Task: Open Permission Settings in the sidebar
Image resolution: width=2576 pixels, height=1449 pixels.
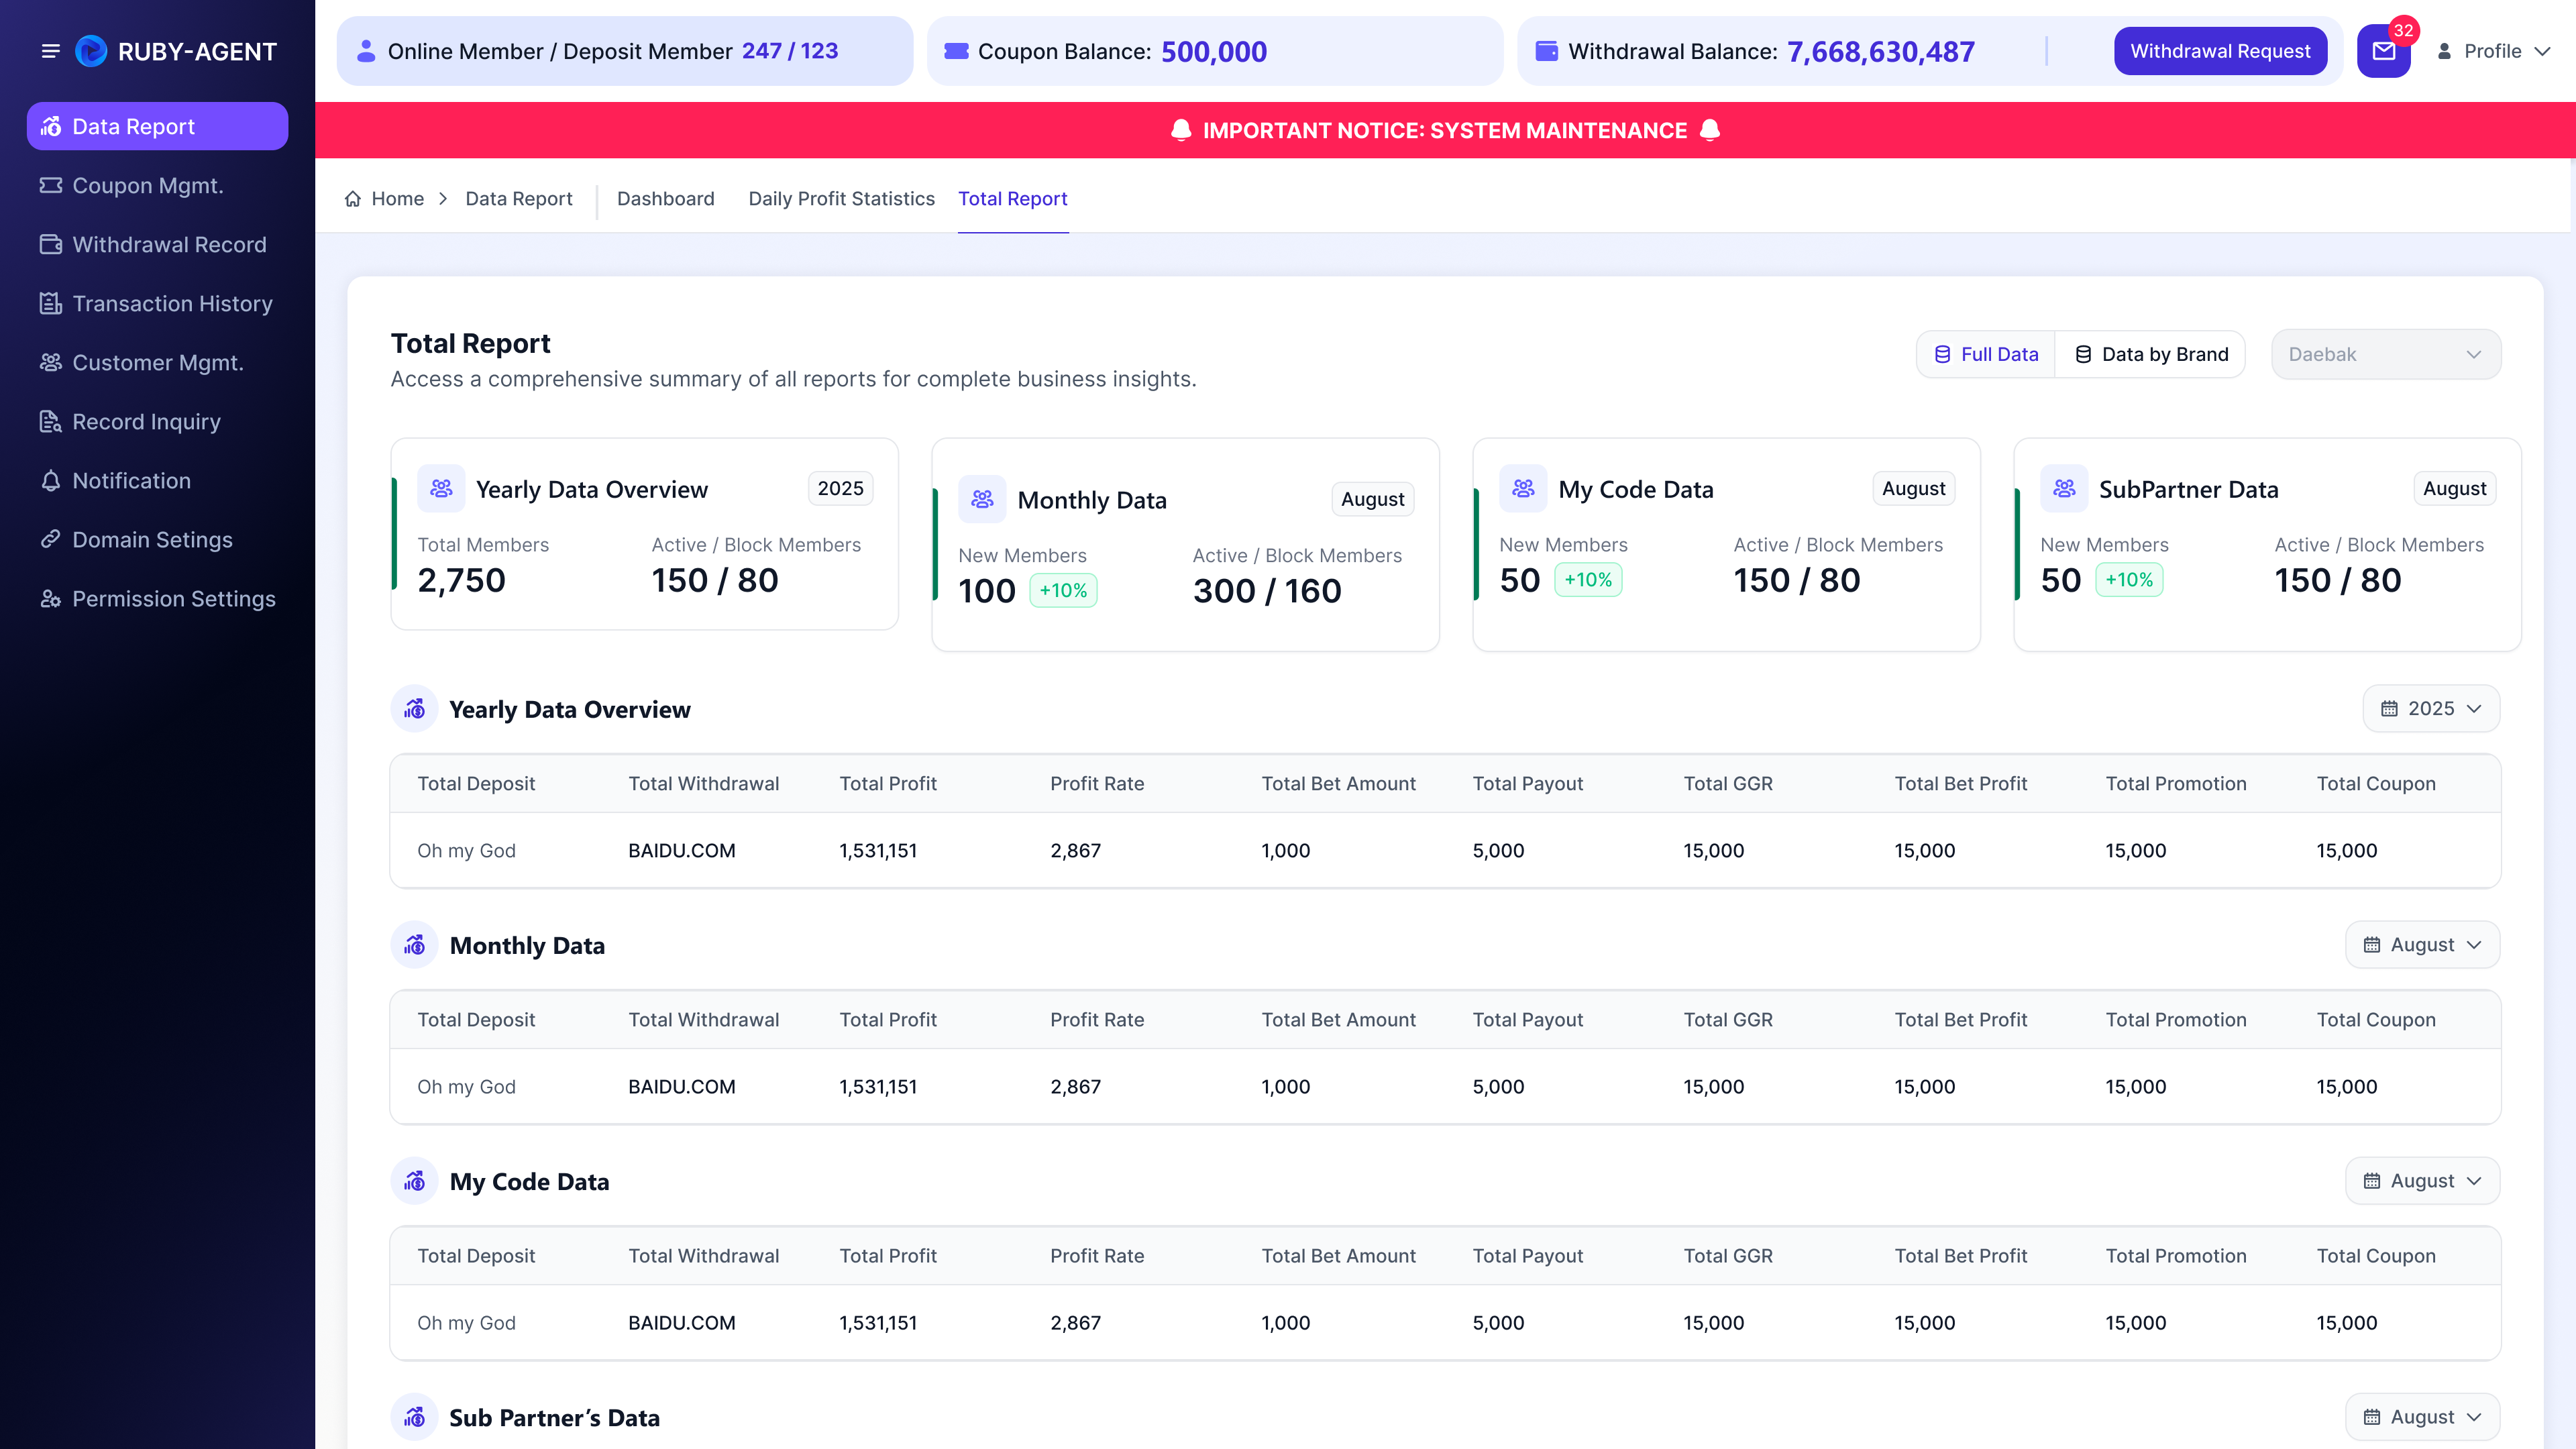Action: [157, 599]
